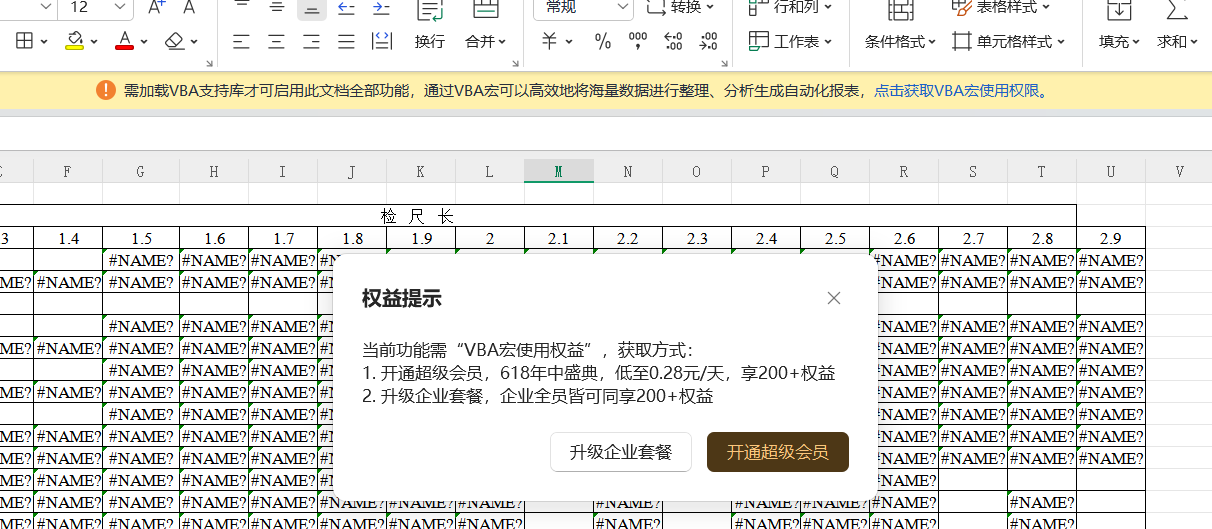
Task: Decrease decimal places icon
Action: [708, 41]
